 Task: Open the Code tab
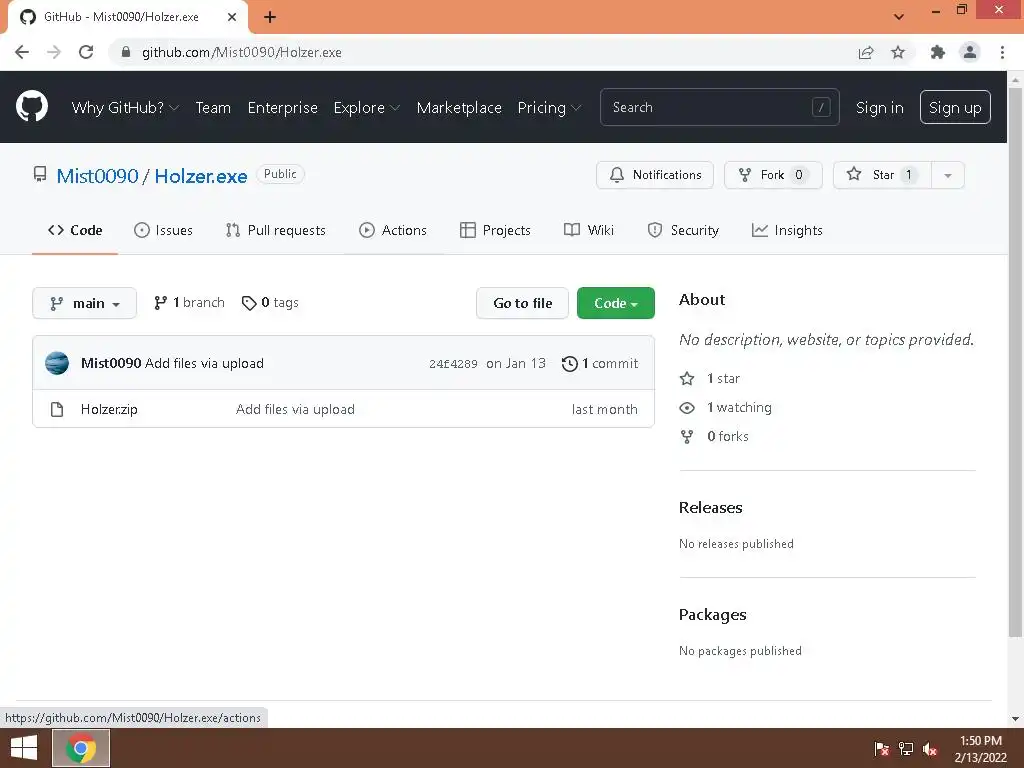point(75,231)
